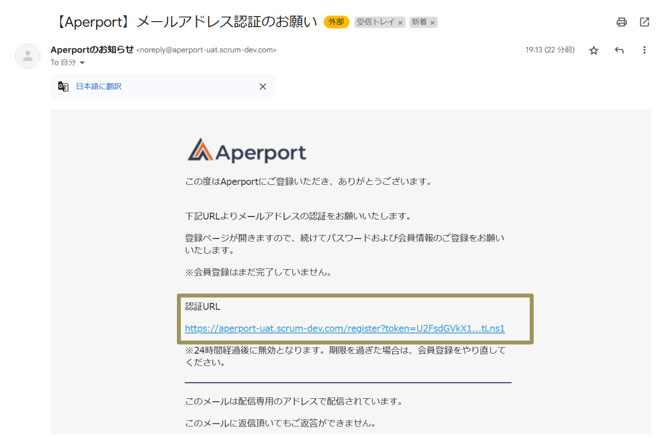Screen dimensions: 670x438
Task: Expand recipient details arrow next to To 自分
Action: 82,63
